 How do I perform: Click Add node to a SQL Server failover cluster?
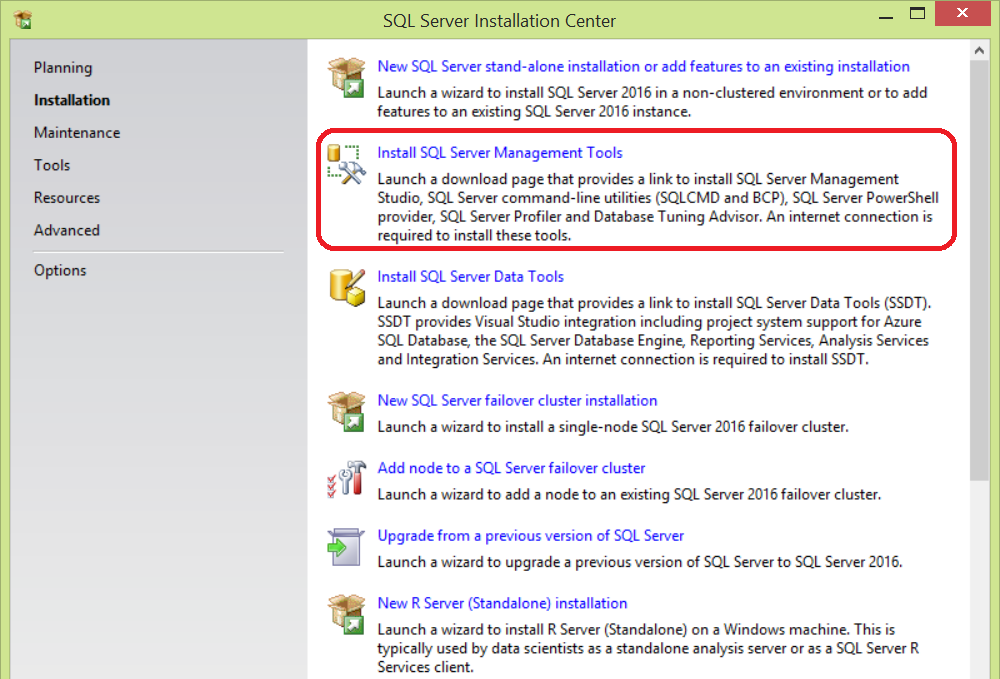[511, 468]
